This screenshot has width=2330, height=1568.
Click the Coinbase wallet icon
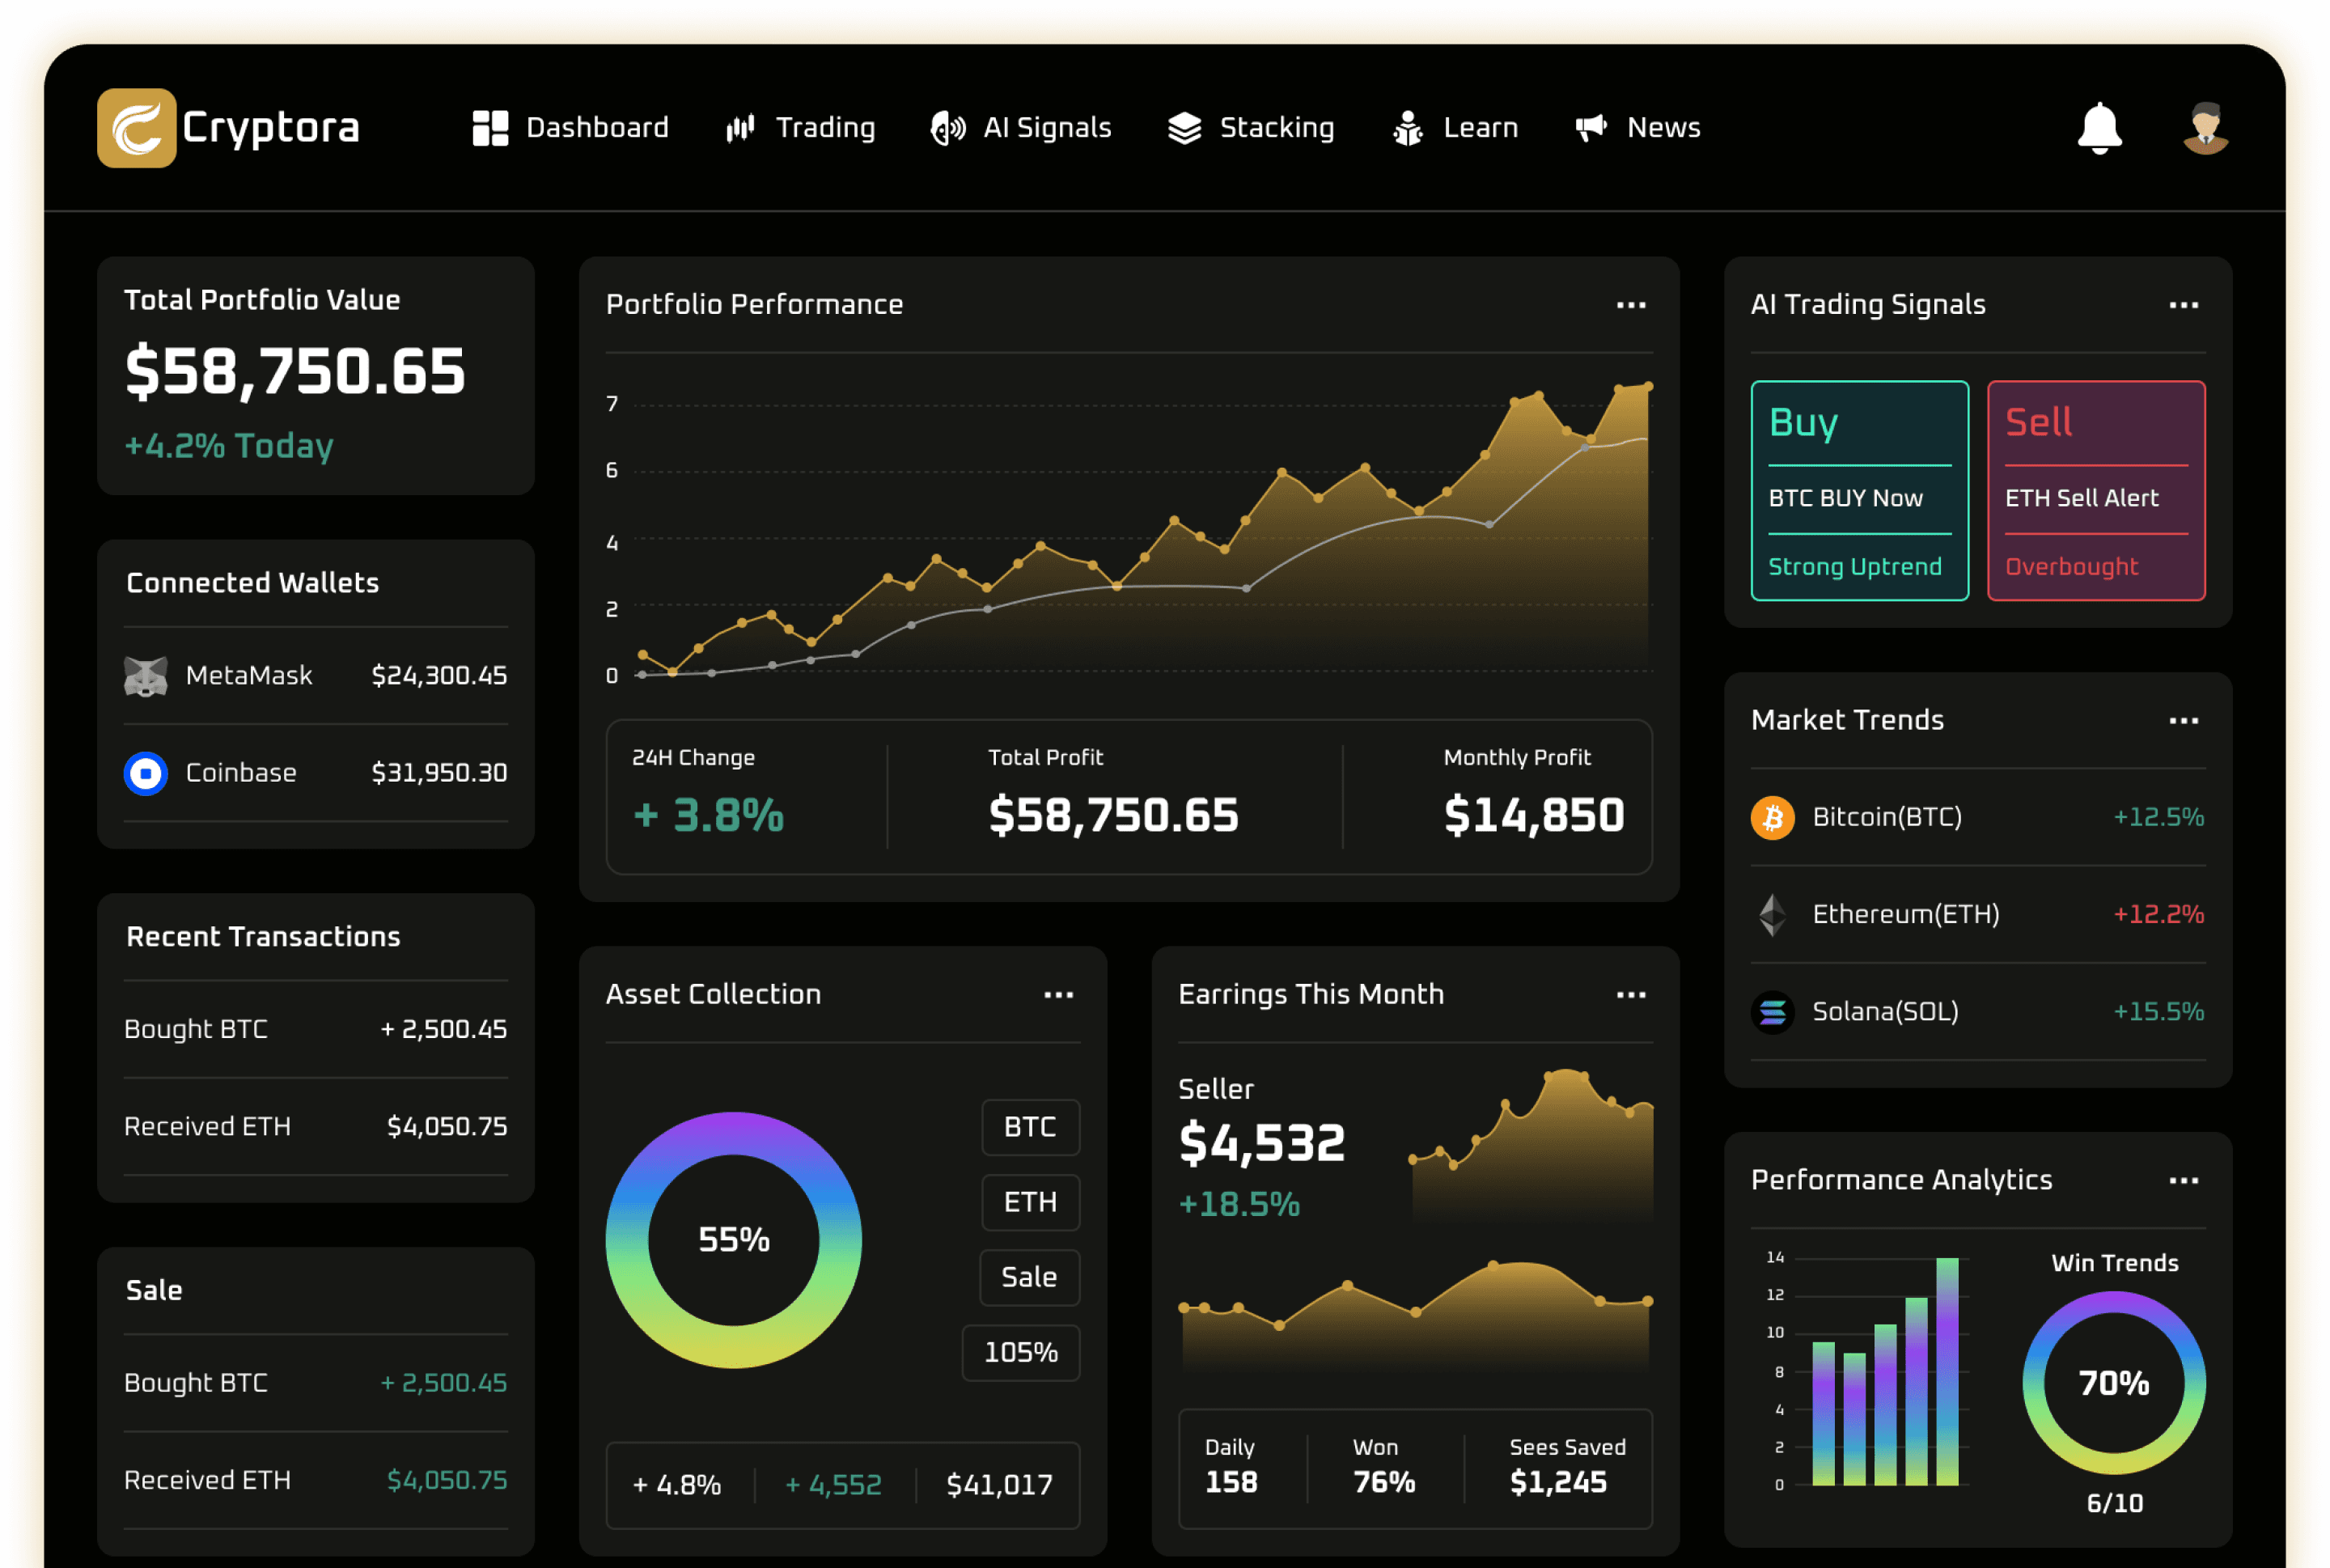[x=145, y=773]
